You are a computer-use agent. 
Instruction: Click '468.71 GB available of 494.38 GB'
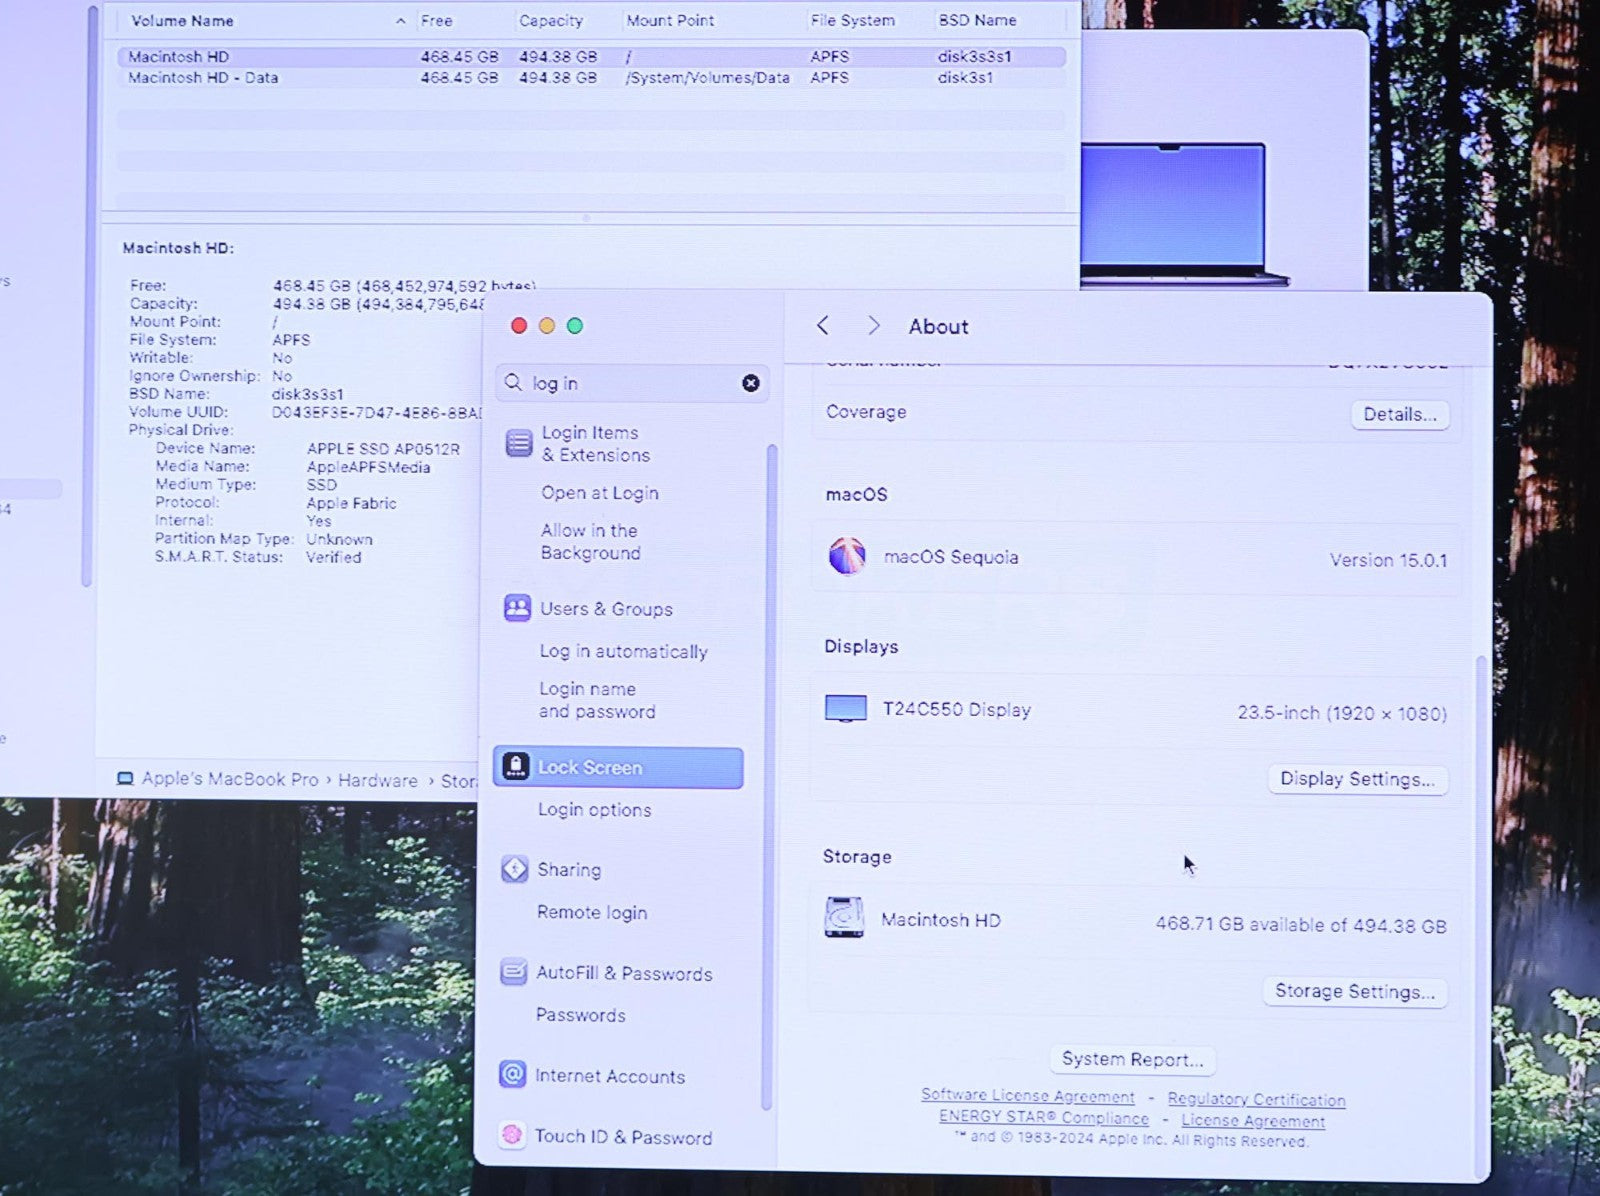tap(1300, 925)
